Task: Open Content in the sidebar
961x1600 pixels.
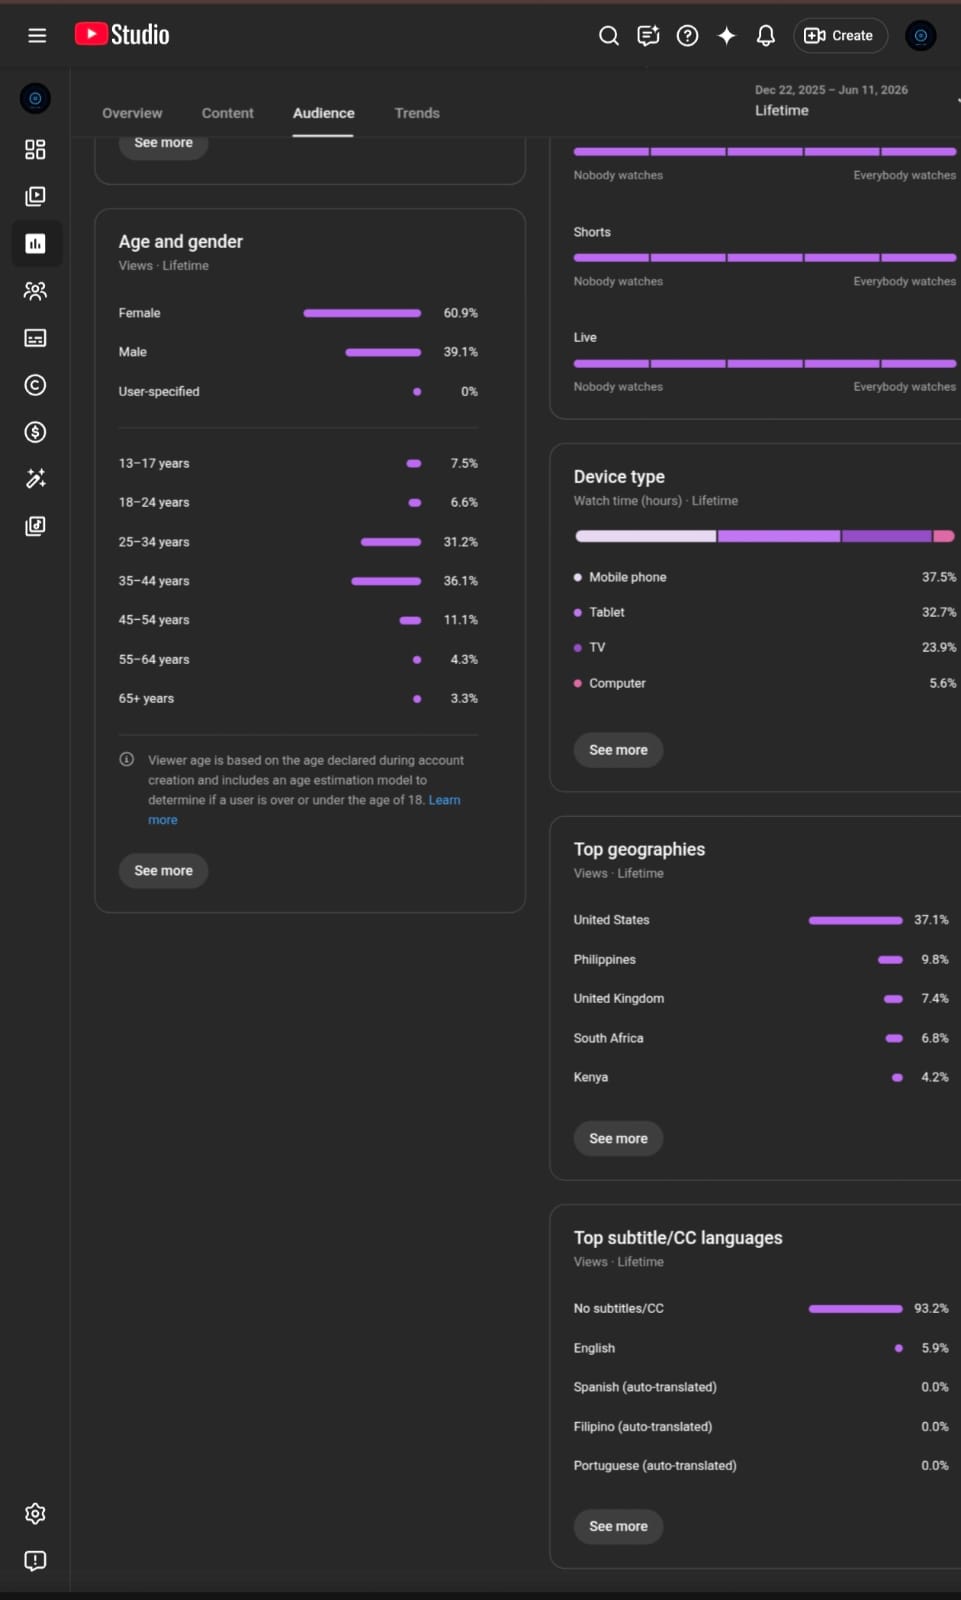Action: point(35,196)
